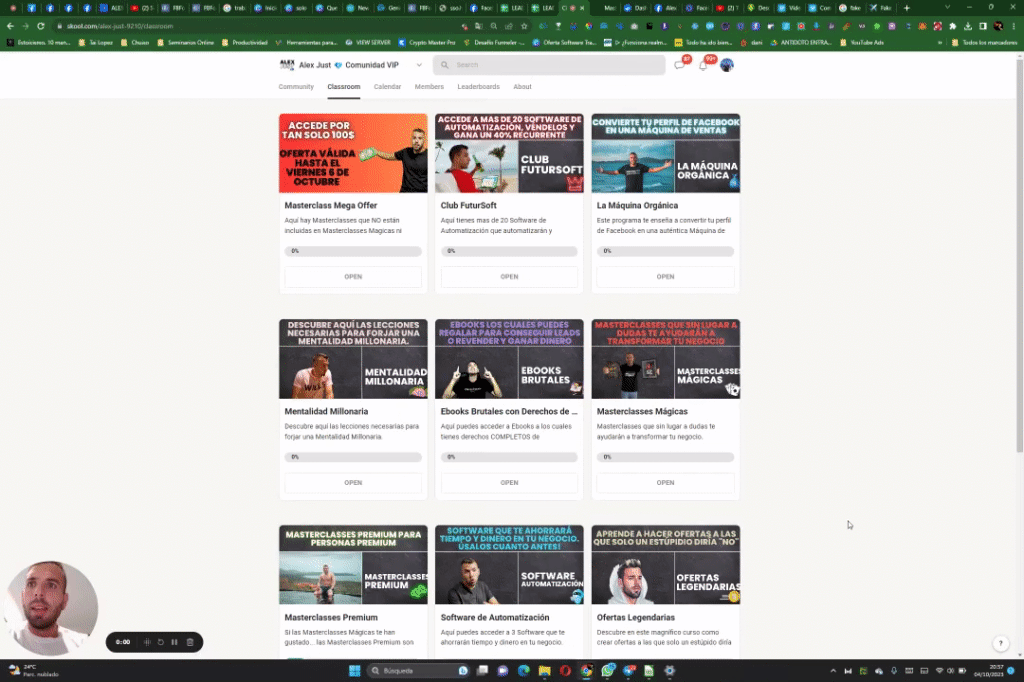Open the Ebooks Brutales thumbnail
This screenshot has width=1024, height=682.
(x=509, y=359)
